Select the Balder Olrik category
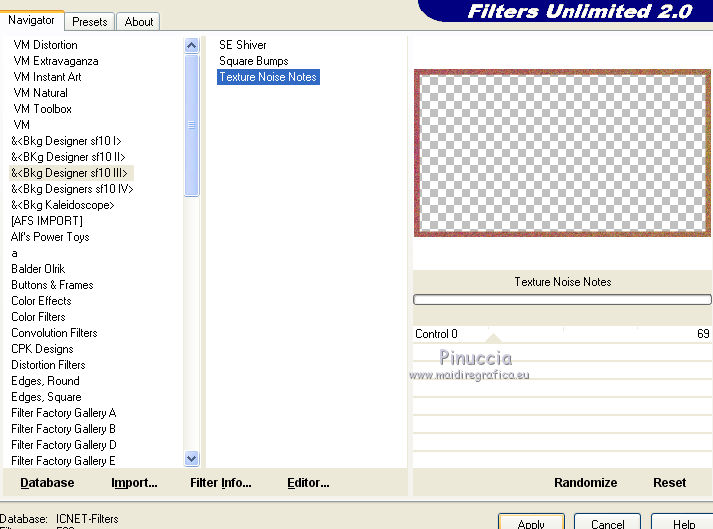This screenshot has height=529, width=713. click(x=38, y=269)
